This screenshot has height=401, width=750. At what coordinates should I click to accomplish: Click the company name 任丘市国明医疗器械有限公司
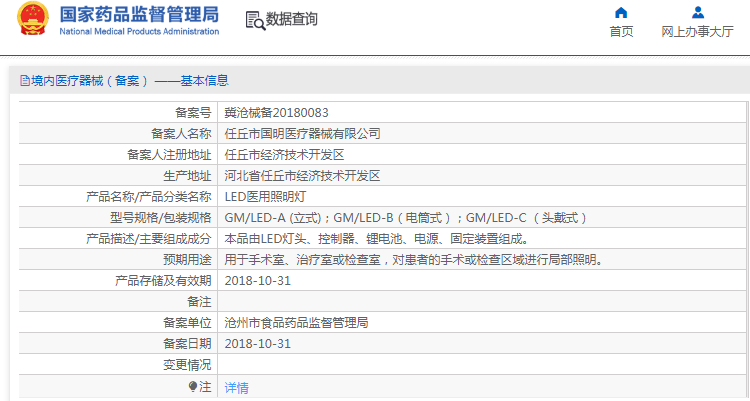pyautogui.click(x=302, y=134)
